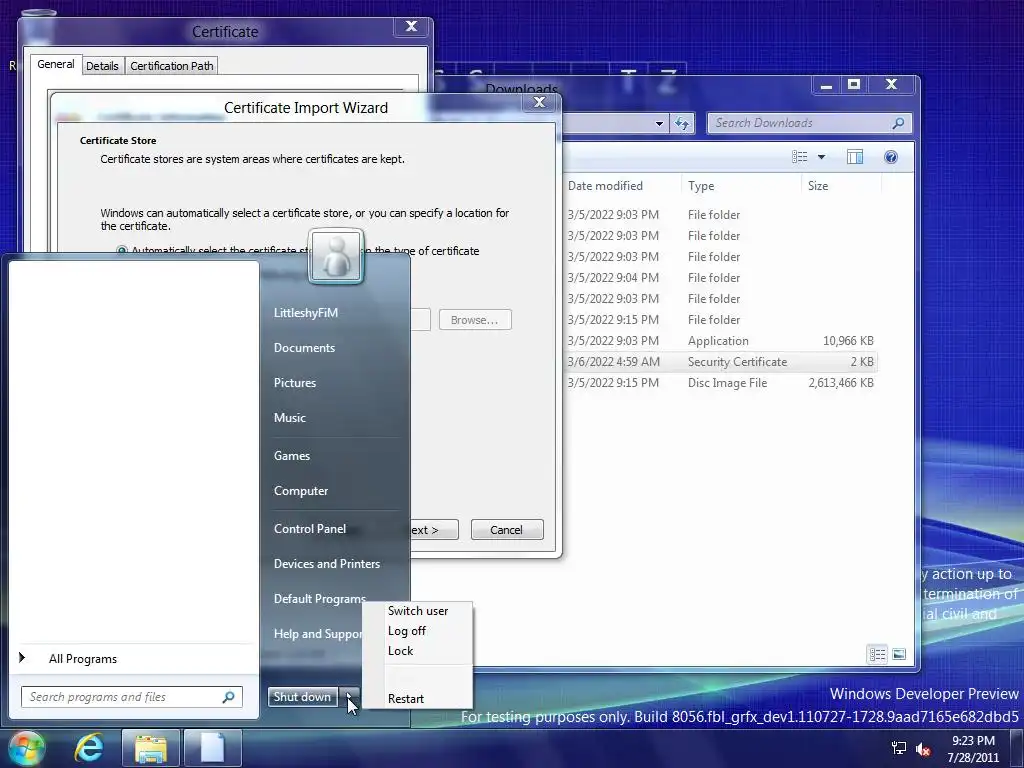
Task: Minimize the Downloads window
Action: click(826, 84)
